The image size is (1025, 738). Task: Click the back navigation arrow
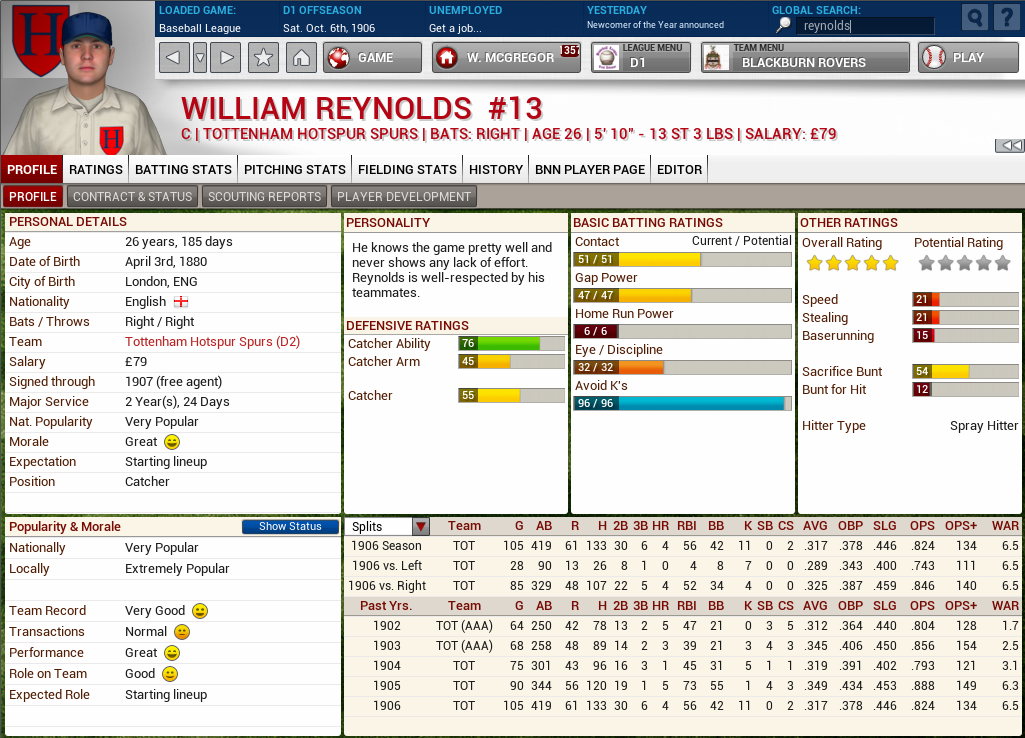[172, 57]
